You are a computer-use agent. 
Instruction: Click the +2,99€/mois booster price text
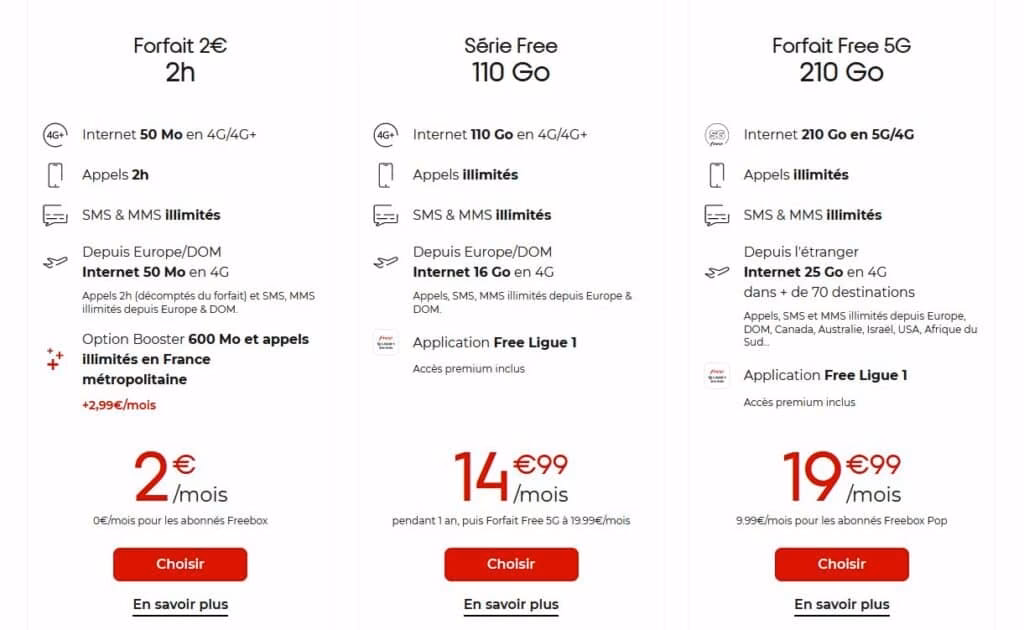119,405
